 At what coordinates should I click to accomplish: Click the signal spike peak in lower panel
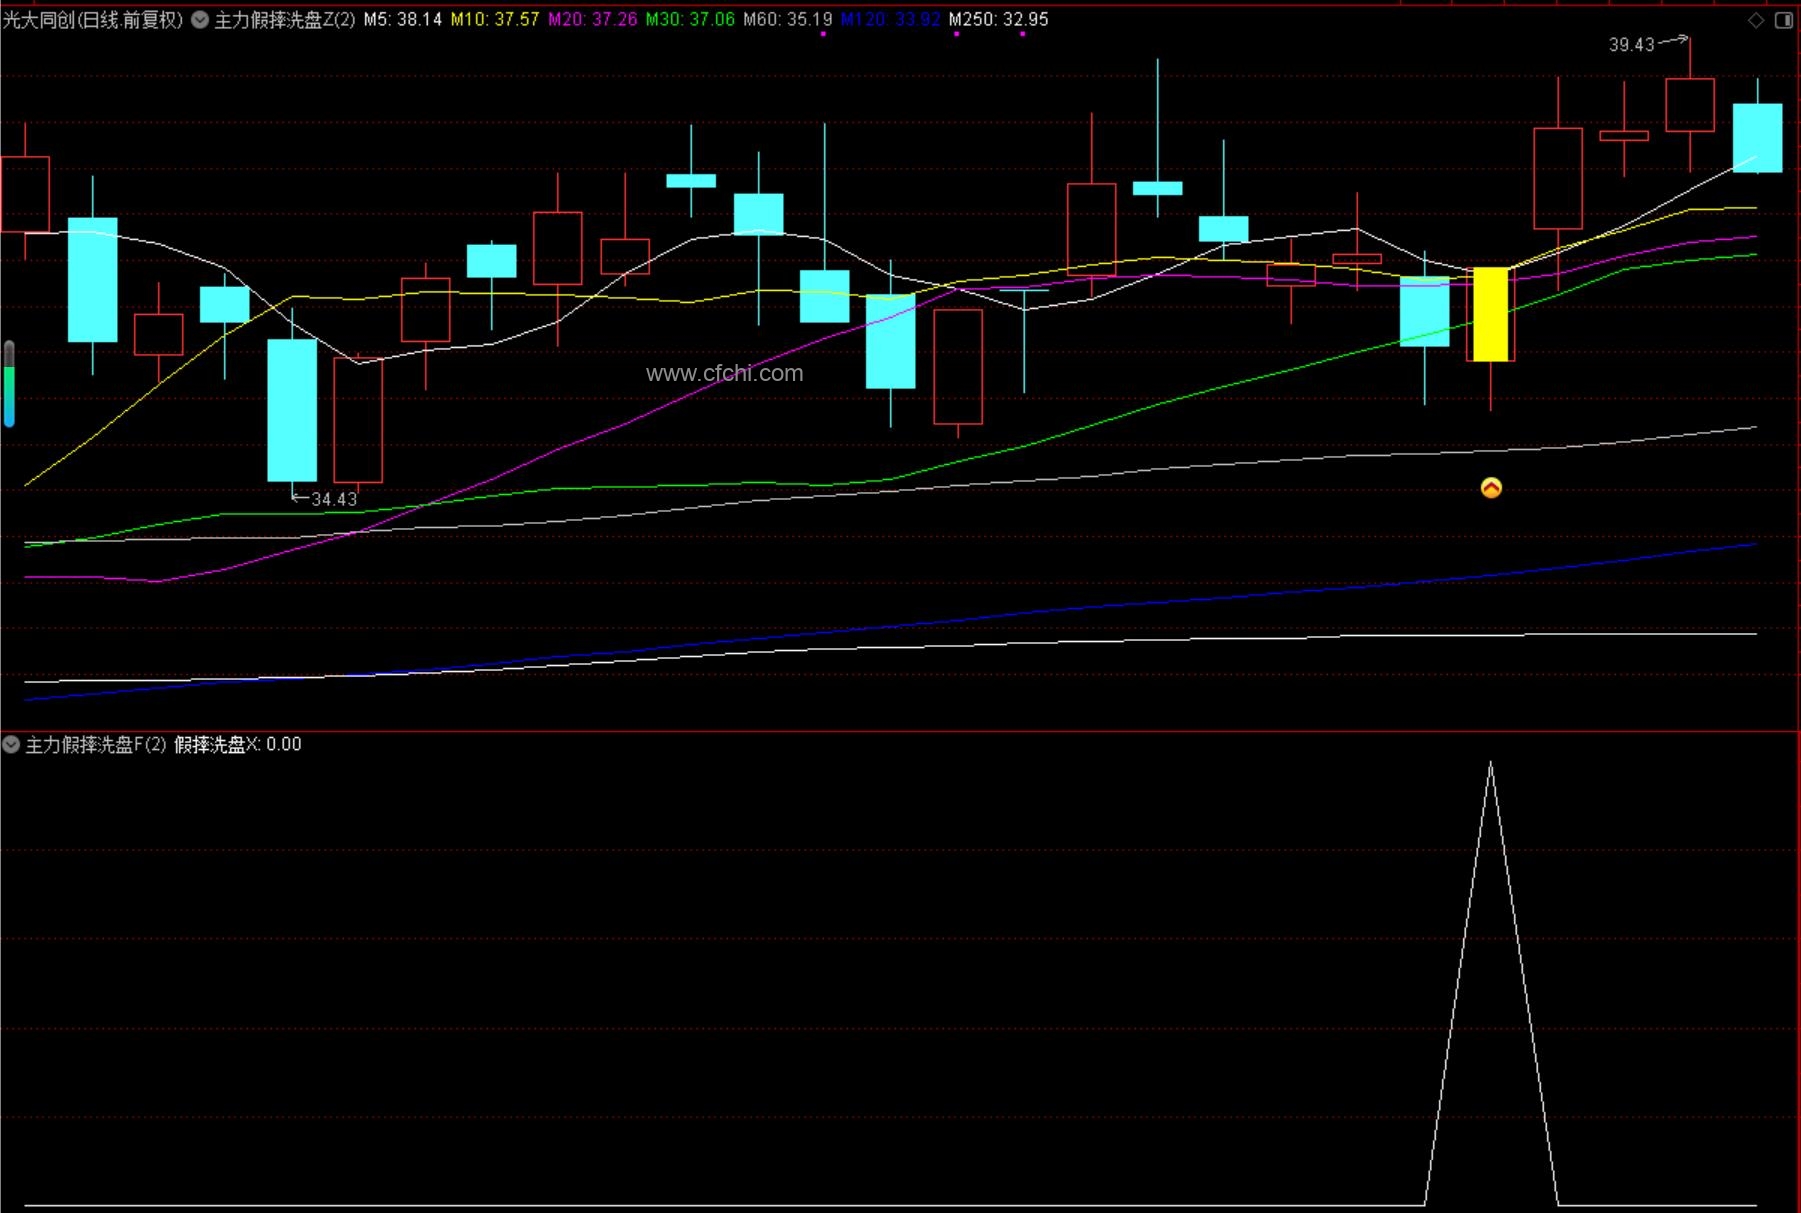1491,764
